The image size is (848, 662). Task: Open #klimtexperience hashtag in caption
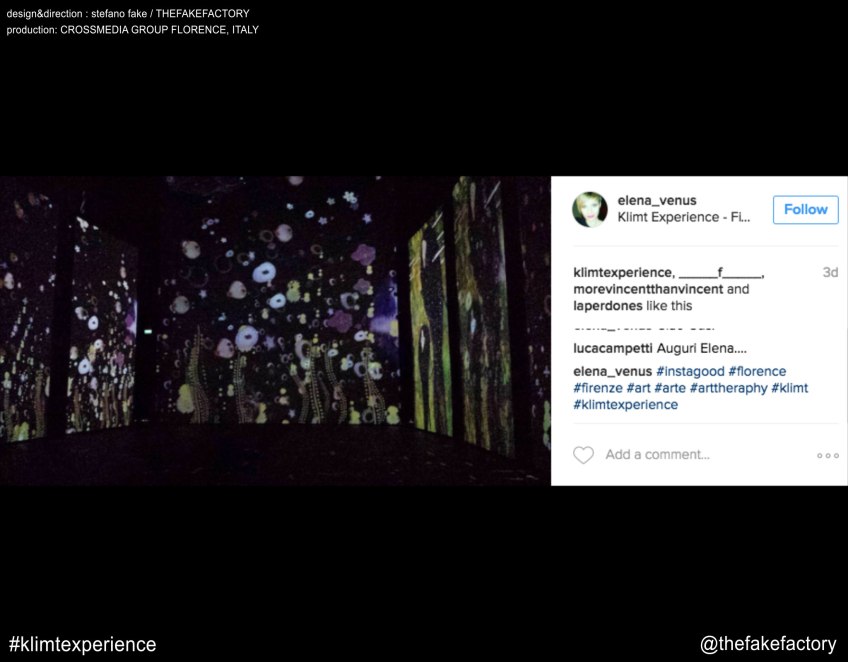(625, 405)
